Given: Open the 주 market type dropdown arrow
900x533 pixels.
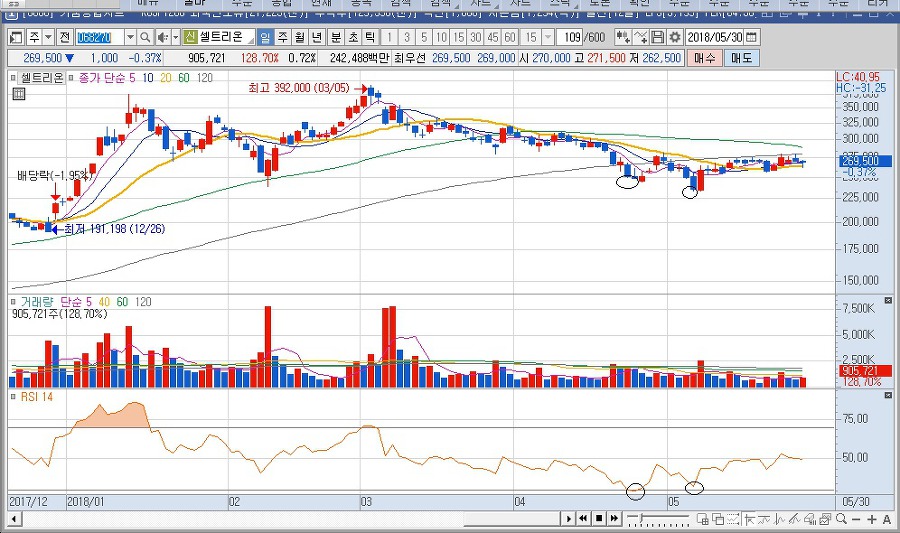Looking at the screenshot, I should (47, 37).
